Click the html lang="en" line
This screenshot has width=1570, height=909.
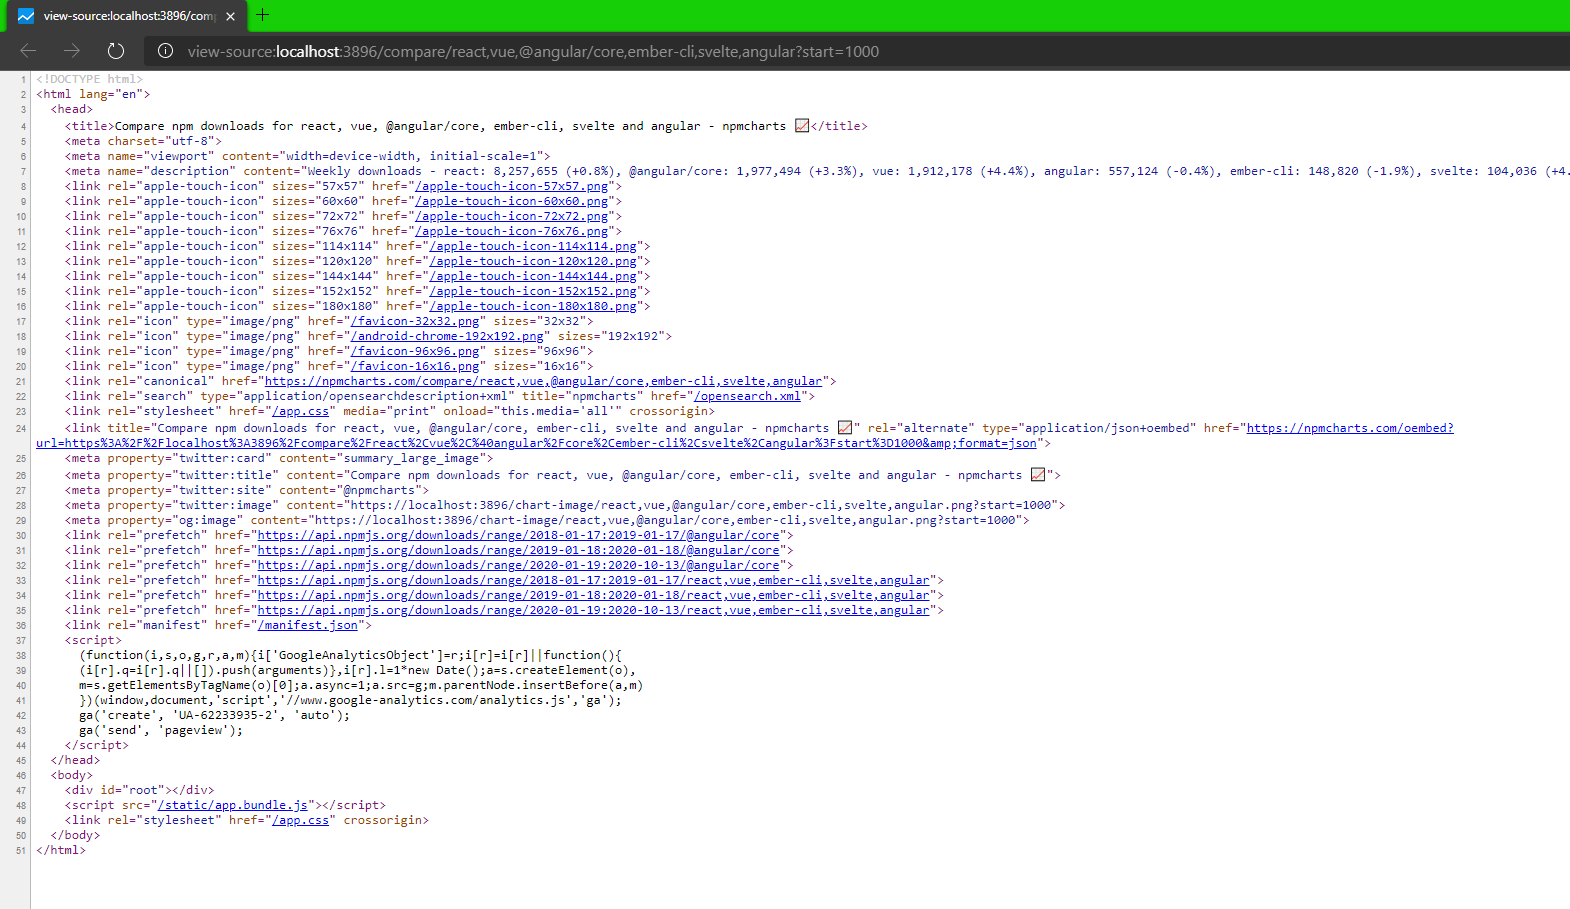pyautogui.click(x=93, y=94)
